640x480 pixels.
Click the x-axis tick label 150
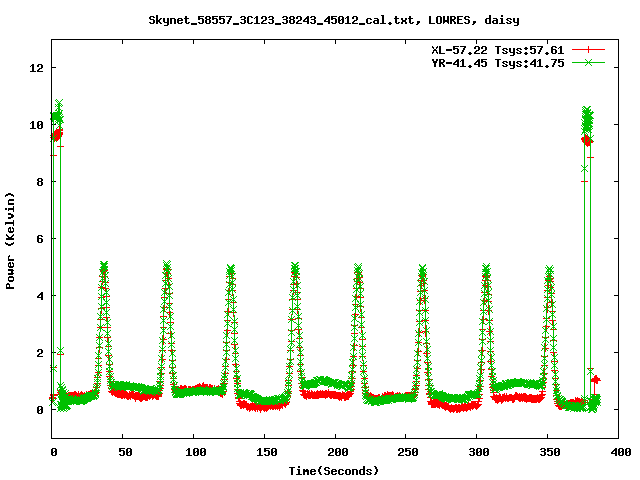coord(267,452)
